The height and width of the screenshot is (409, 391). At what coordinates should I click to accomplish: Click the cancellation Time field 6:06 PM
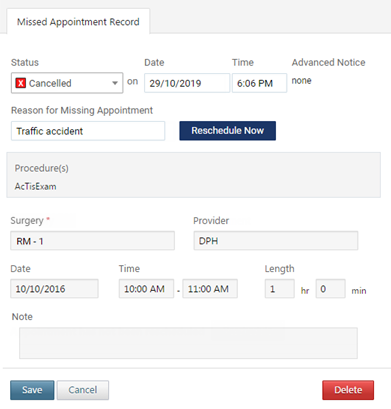(x=259, y=83)
